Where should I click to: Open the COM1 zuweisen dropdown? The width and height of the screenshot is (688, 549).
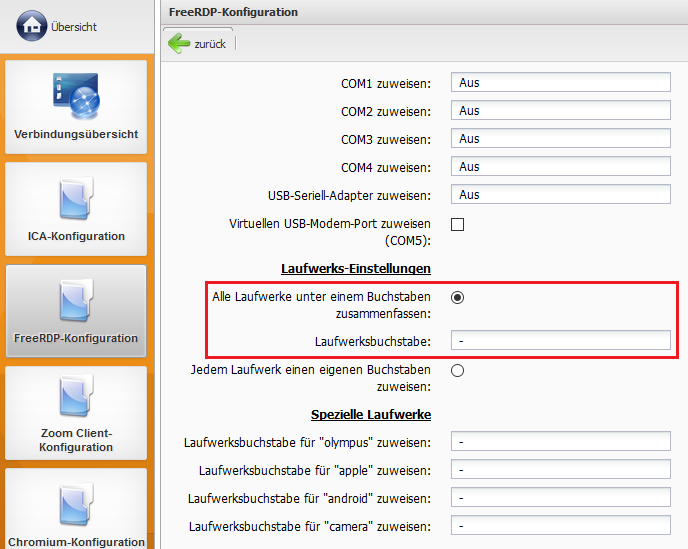(x=560, y=83)
